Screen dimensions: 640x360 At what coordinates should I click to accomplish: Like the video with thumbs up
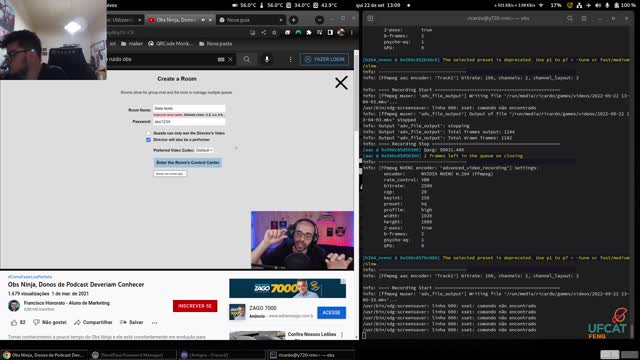point(18,322)
